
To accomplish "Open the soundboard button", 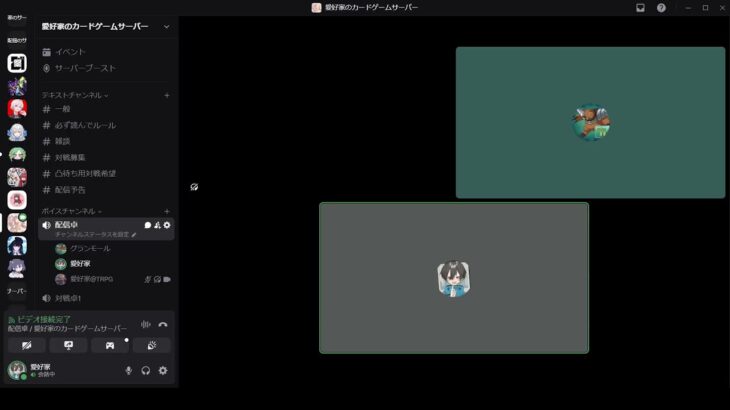I will tap(151, 345).
